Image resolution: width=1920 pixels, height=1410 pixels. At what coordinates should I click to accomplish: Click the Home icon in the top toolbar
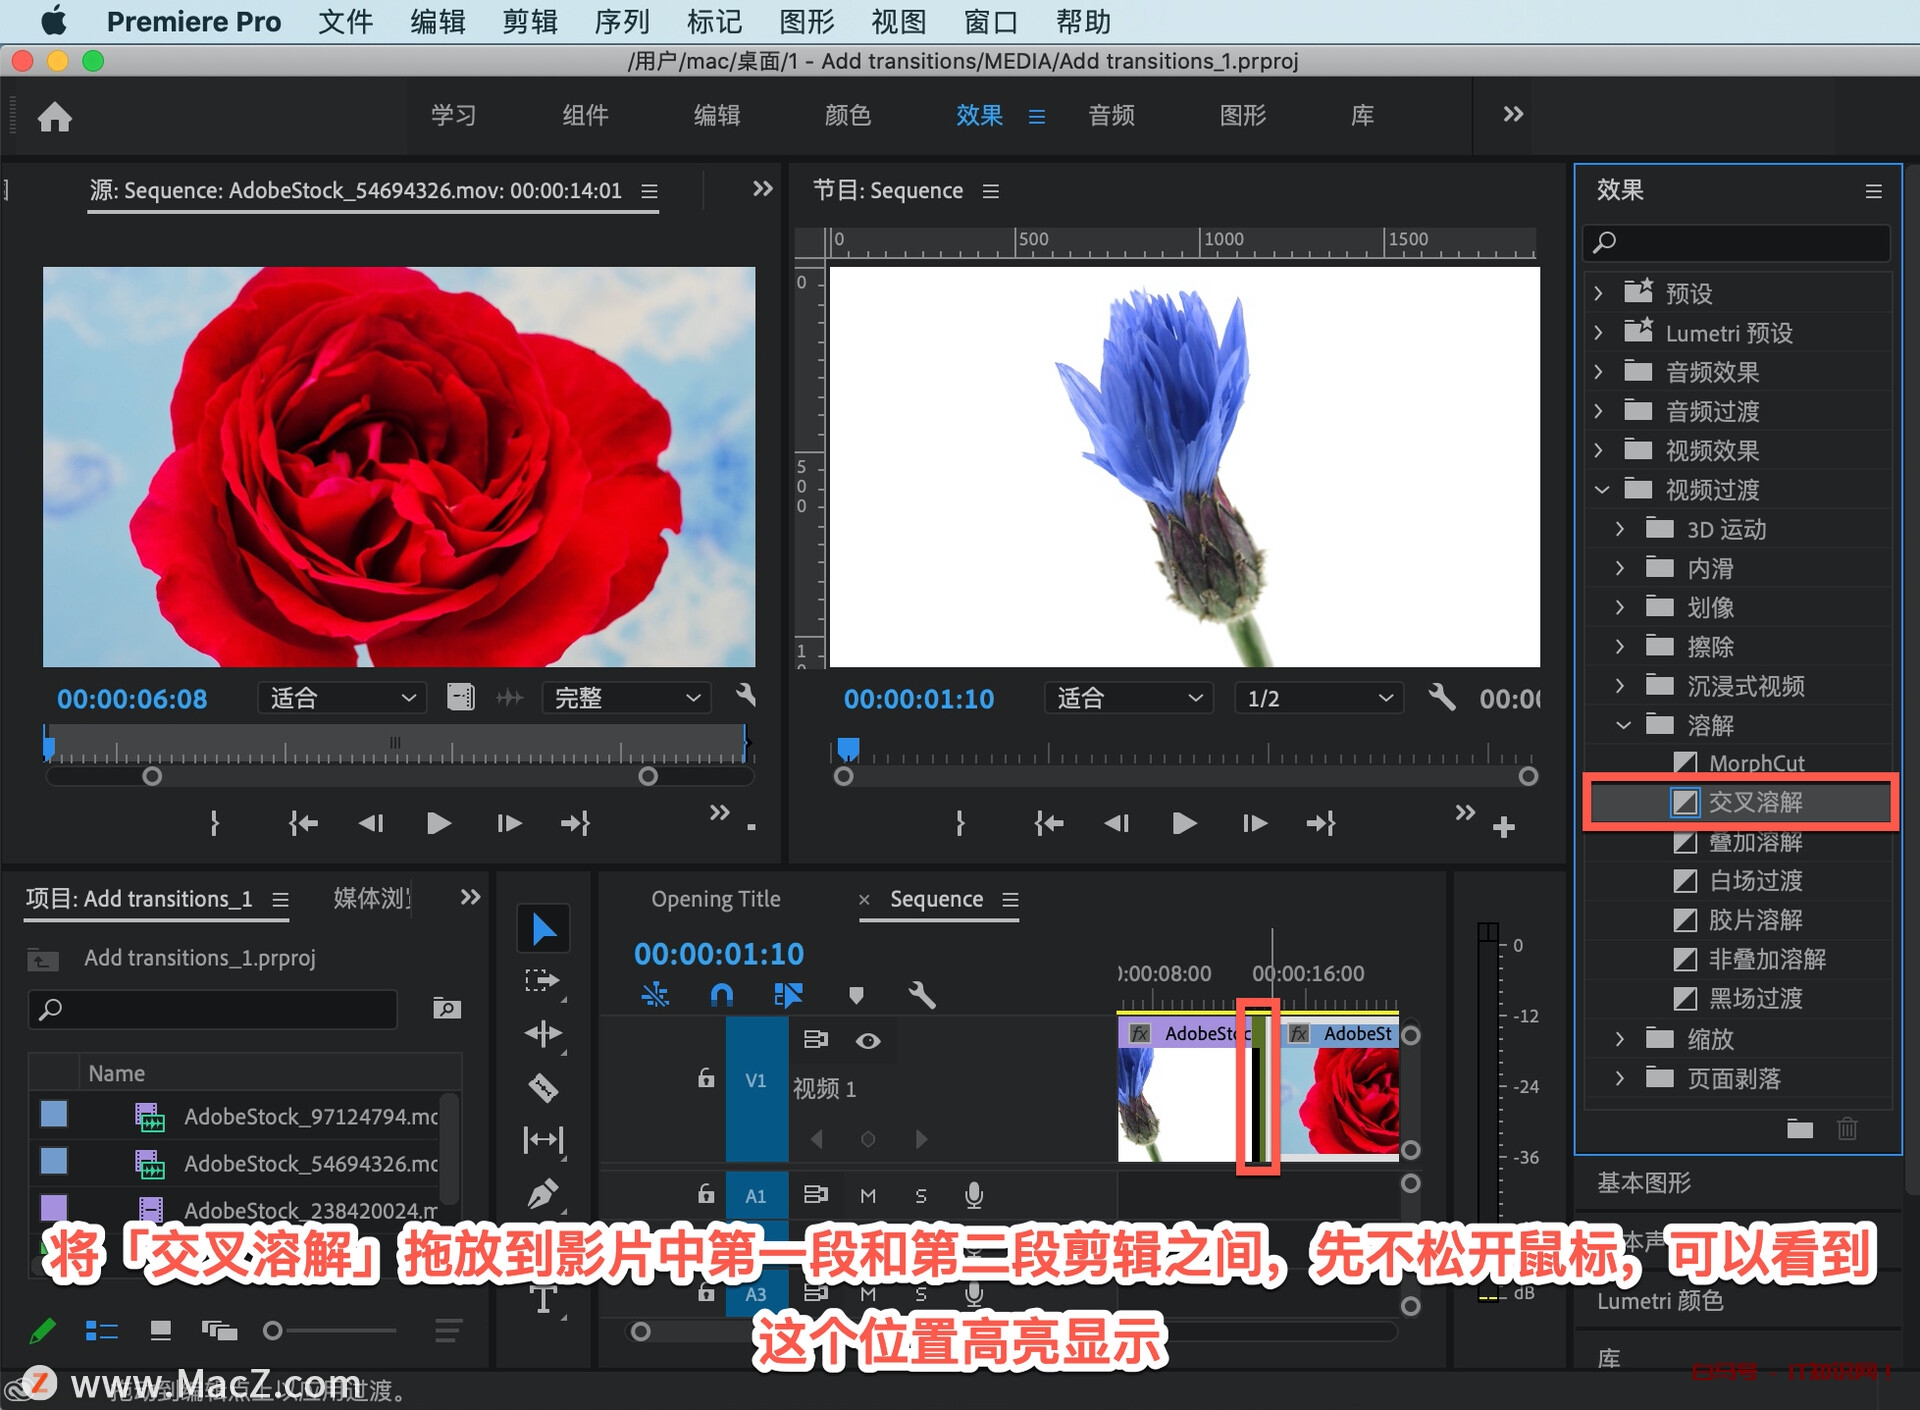pos(55,116)
